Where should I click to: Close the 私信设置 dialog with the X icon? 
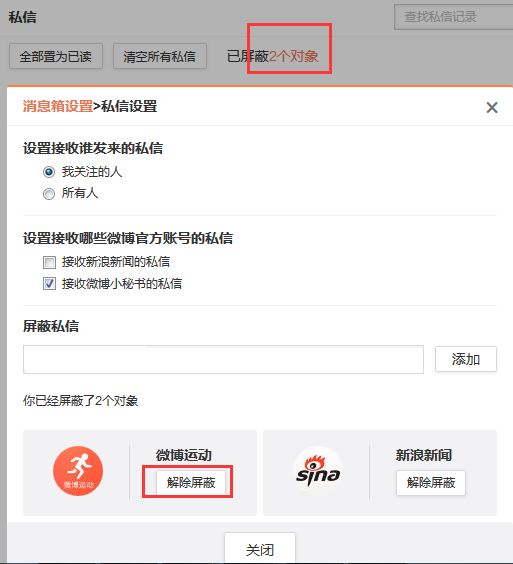(x=492, y=107)
